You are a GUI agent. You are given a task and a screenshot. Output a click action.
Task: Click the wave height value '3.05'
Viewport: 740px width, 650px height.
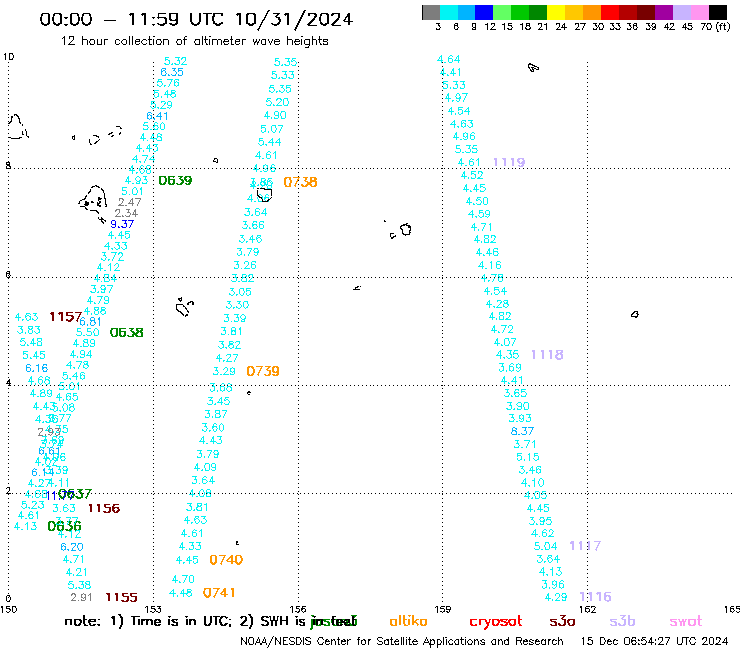tap(240, 292)
